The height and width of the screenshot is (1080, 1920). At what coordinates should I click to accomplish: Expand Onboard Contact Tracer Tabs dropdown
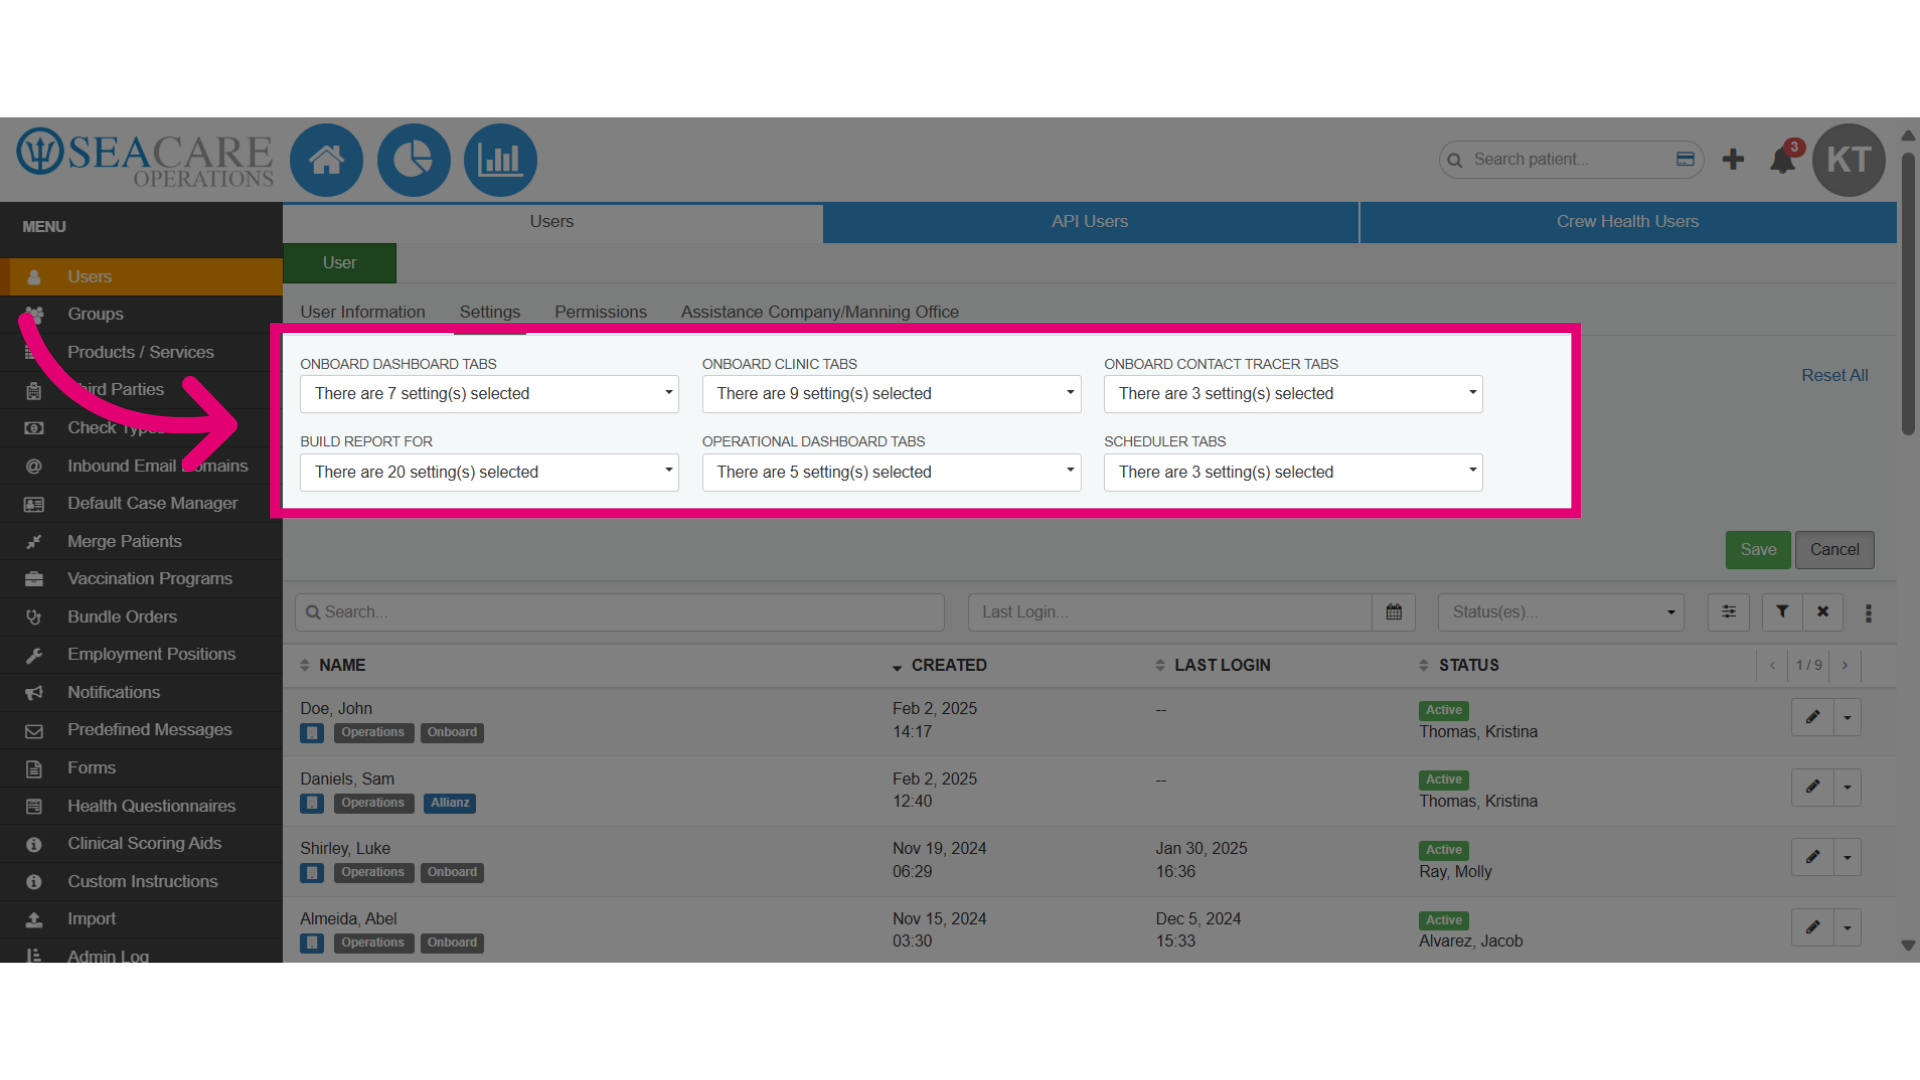click(1293, 394)
